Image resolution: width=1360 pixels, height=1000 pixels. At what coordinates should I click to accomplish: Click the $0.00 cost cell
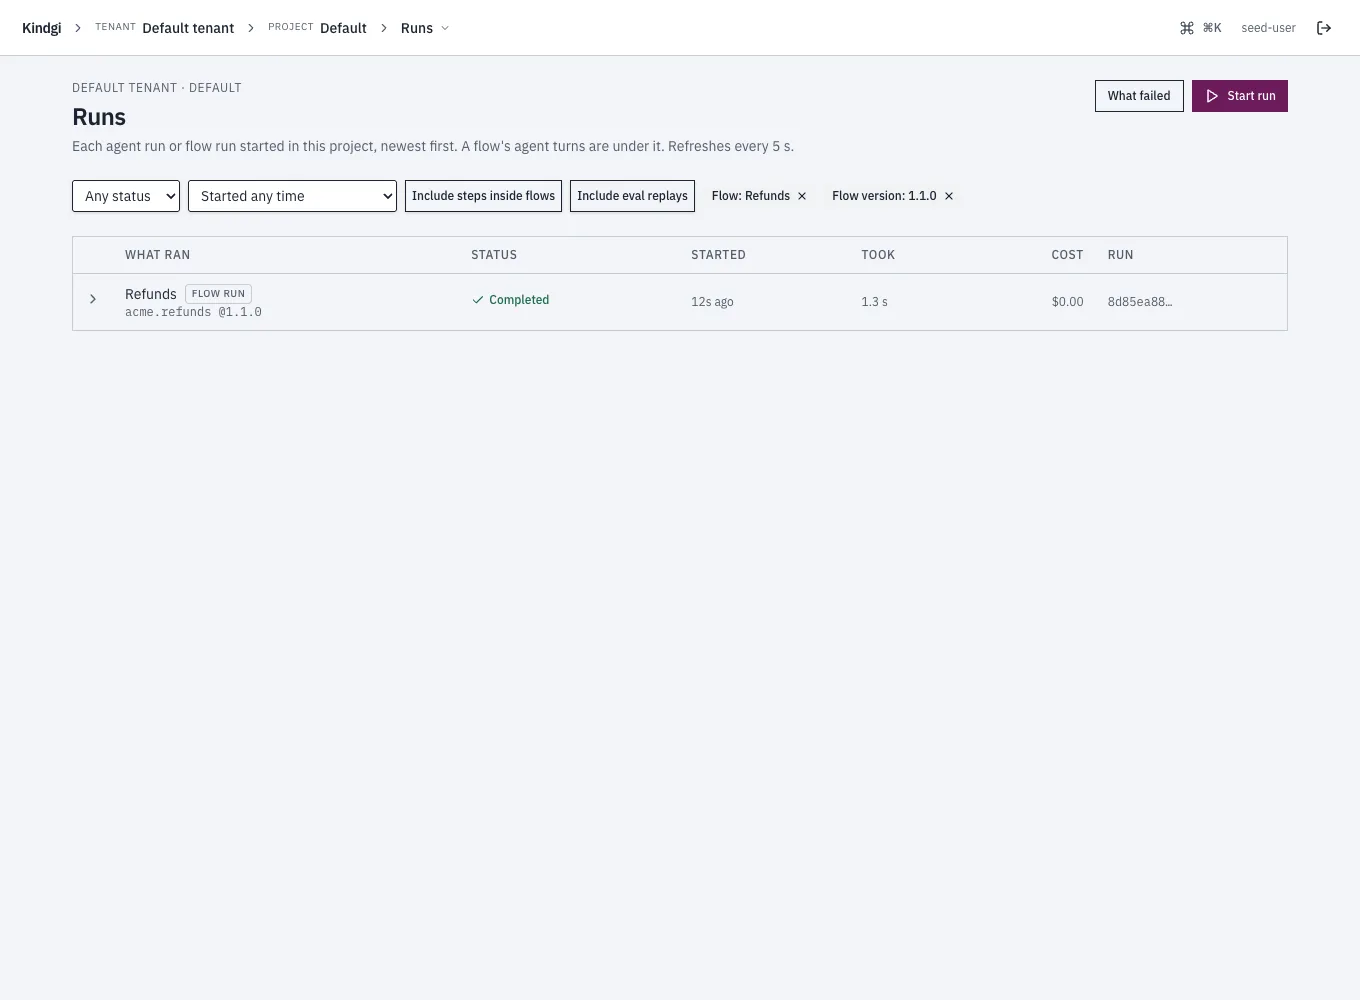[x=1067, y=302]
